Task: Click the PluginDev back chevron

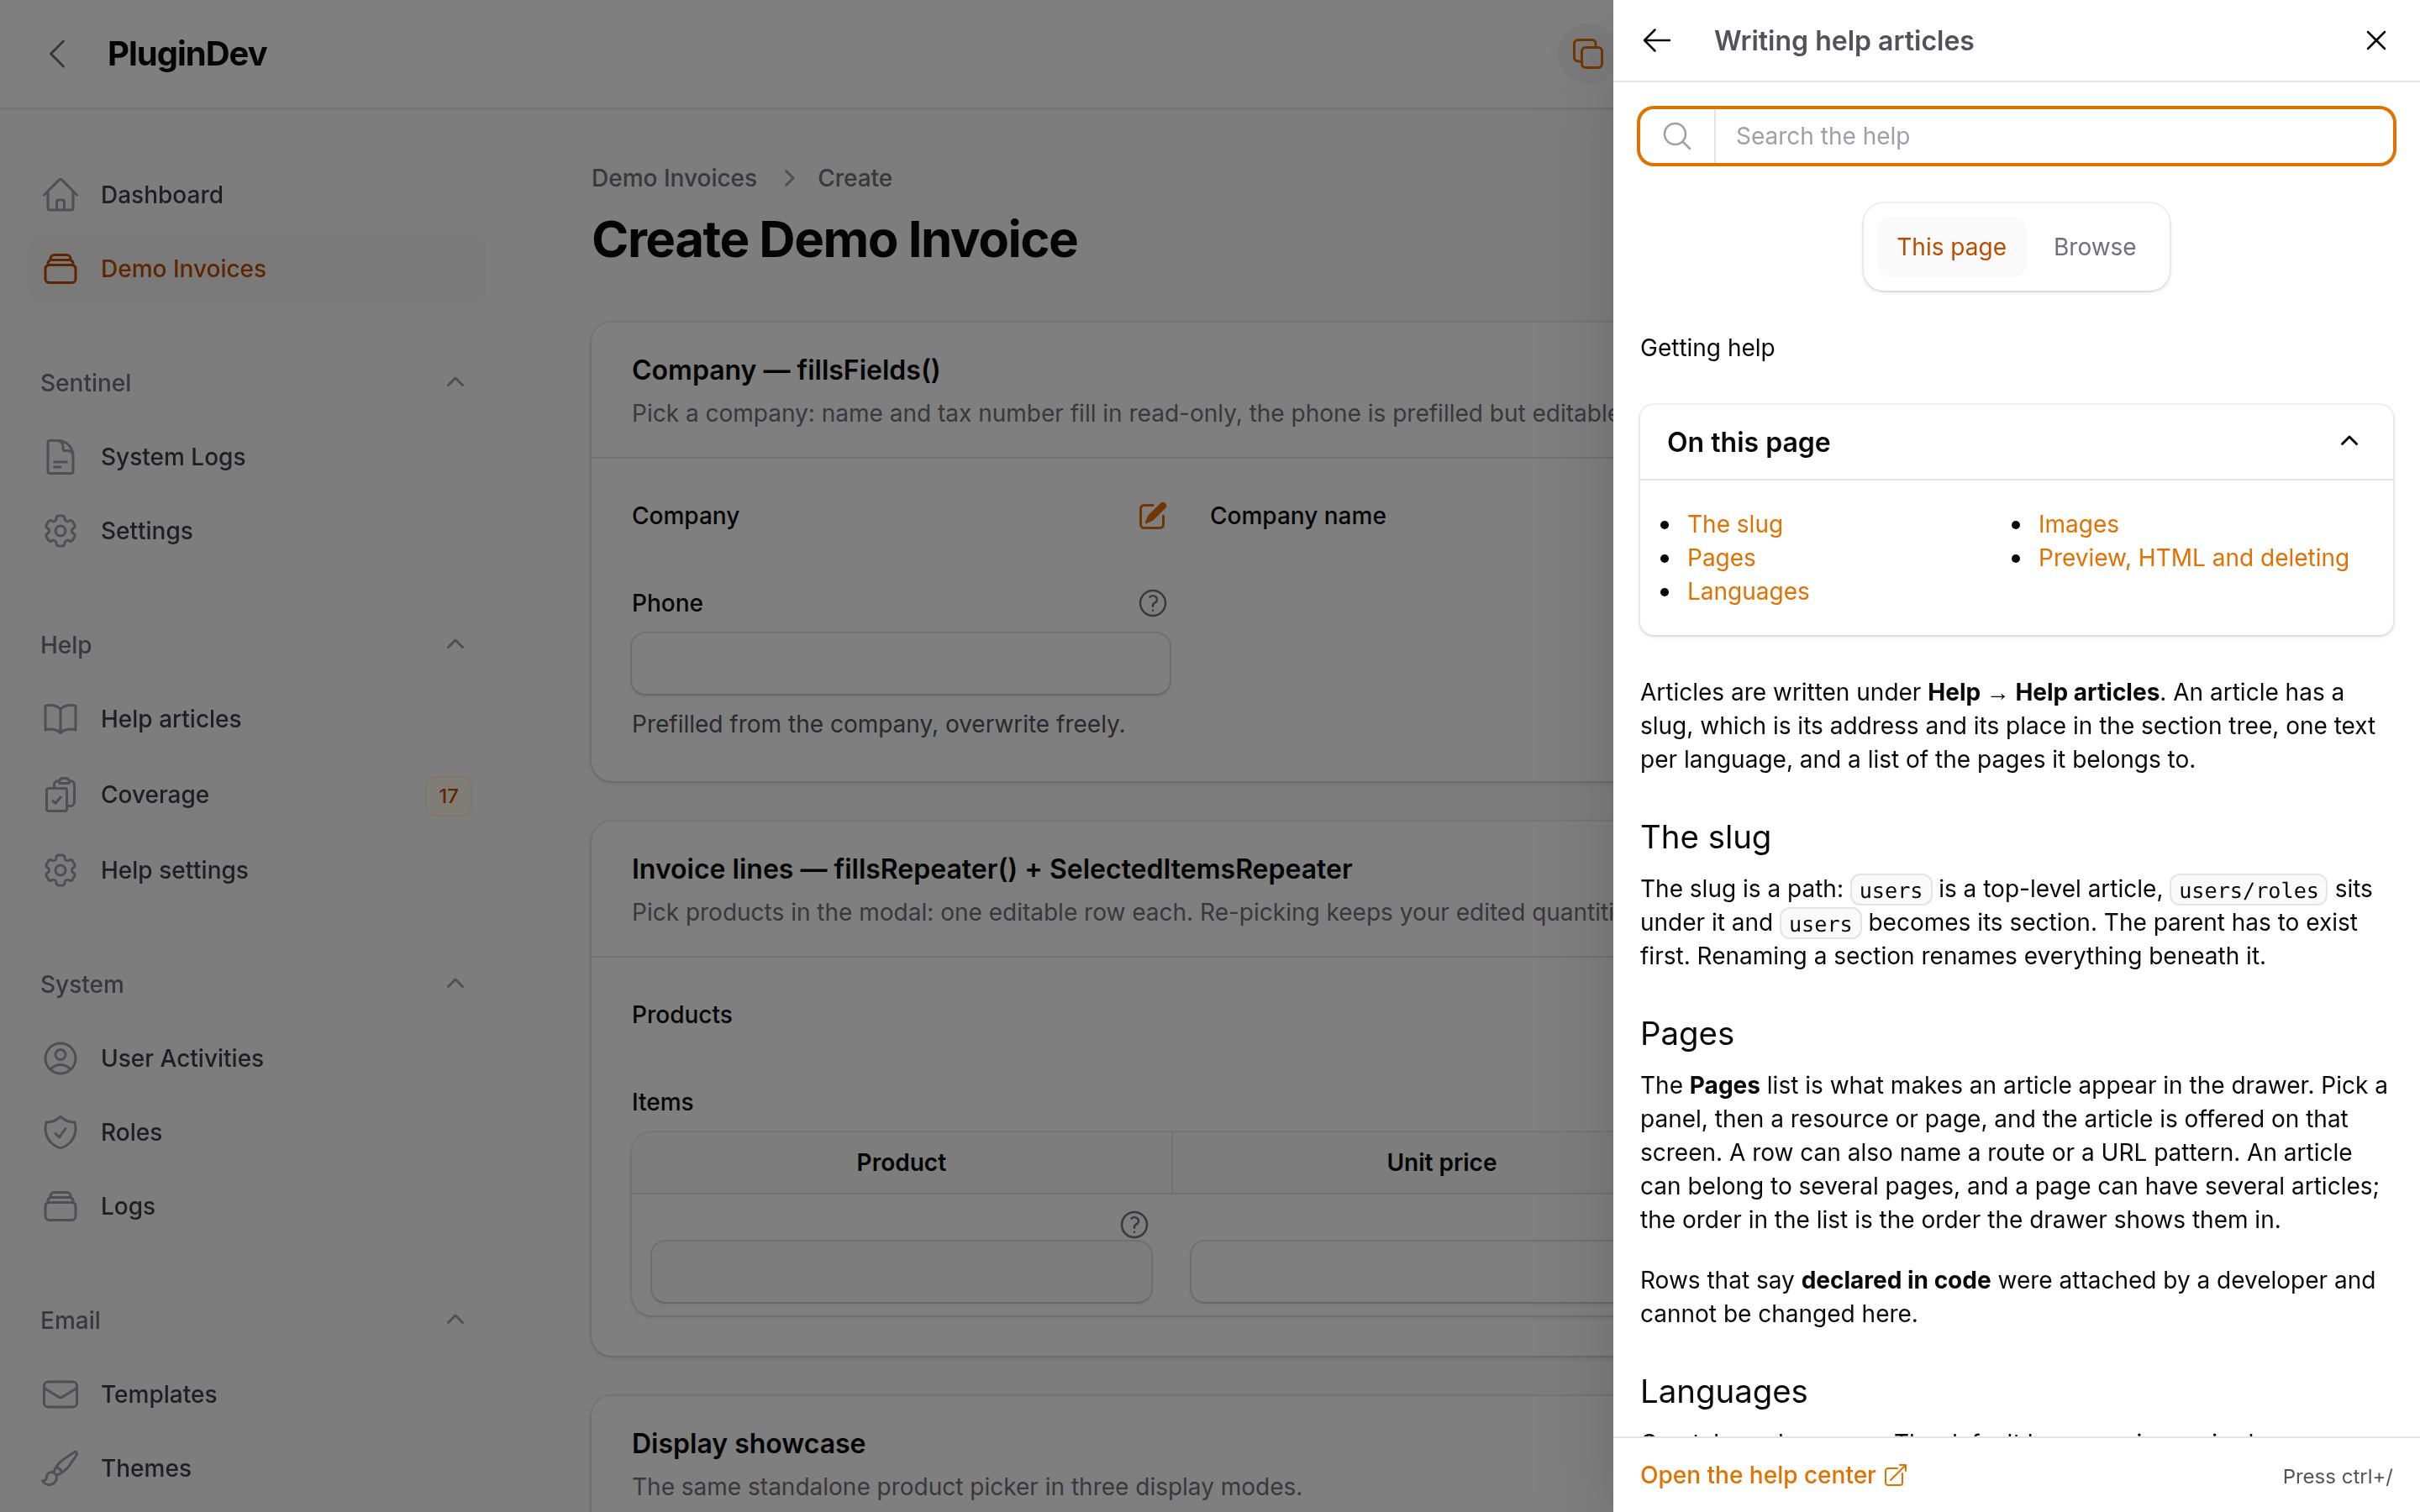Action: (58, 54)
